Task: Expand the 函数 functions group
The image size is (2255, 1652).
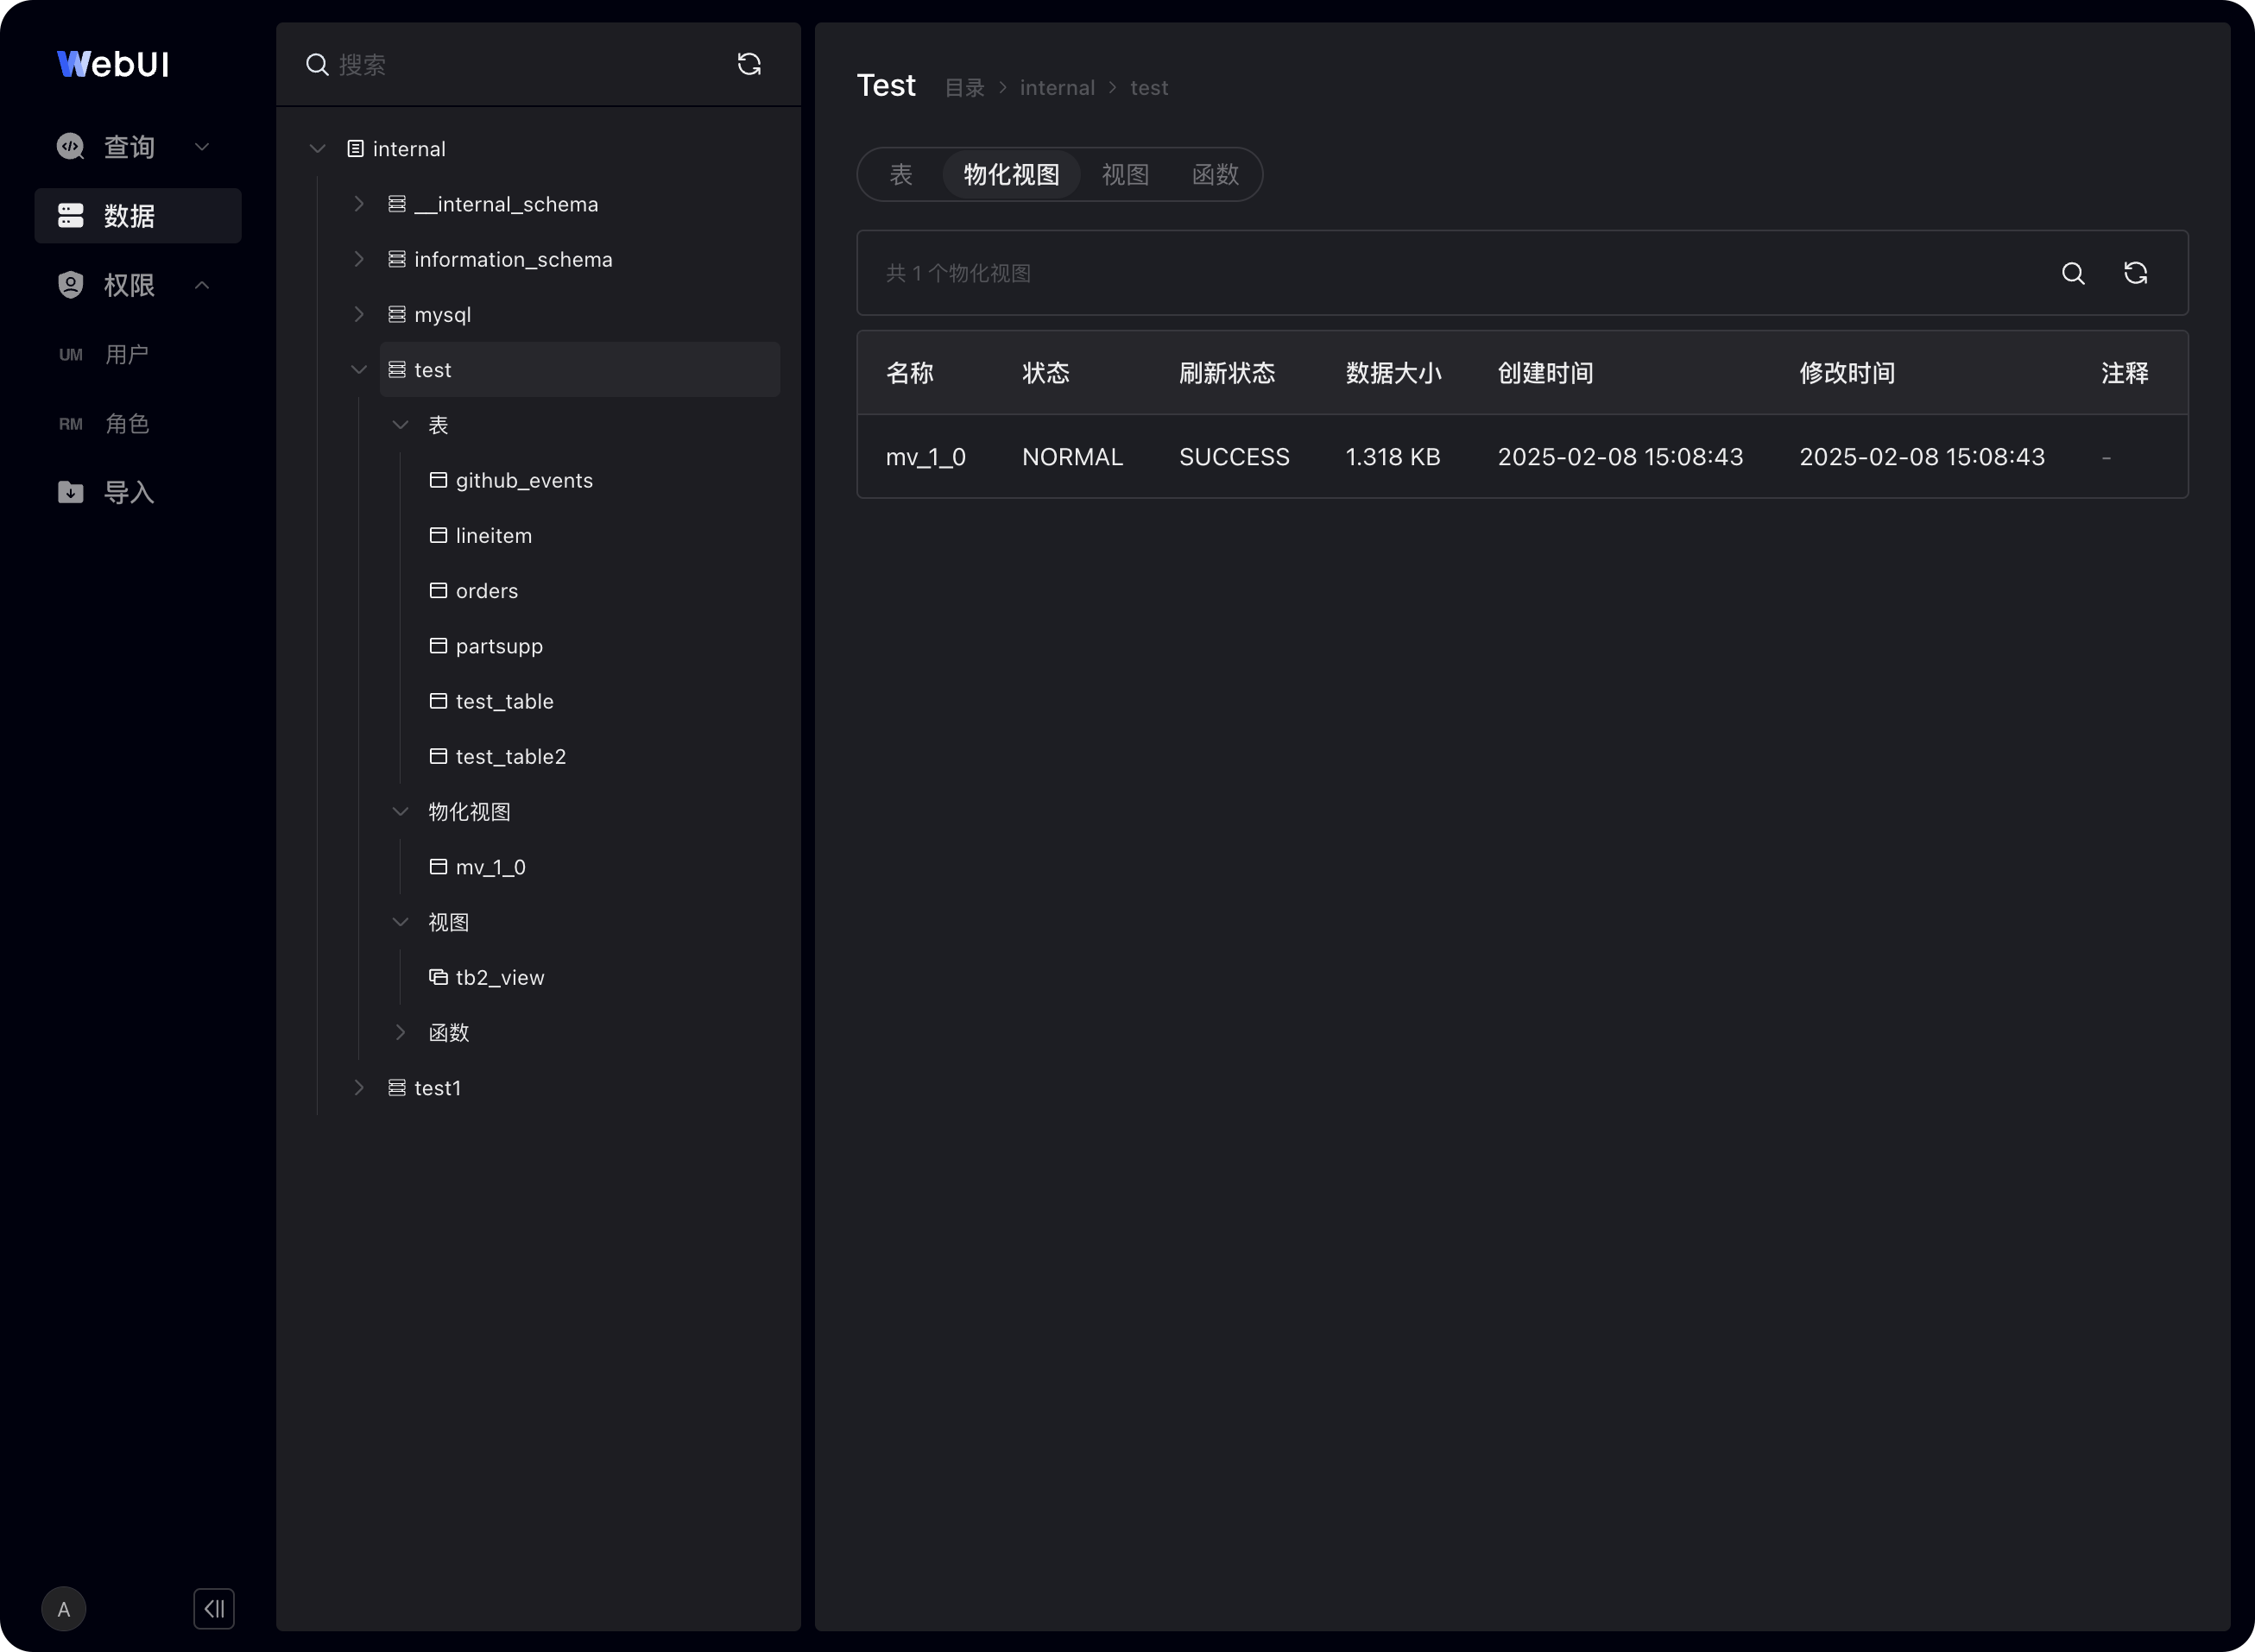Action: [x=400, y=1032]
